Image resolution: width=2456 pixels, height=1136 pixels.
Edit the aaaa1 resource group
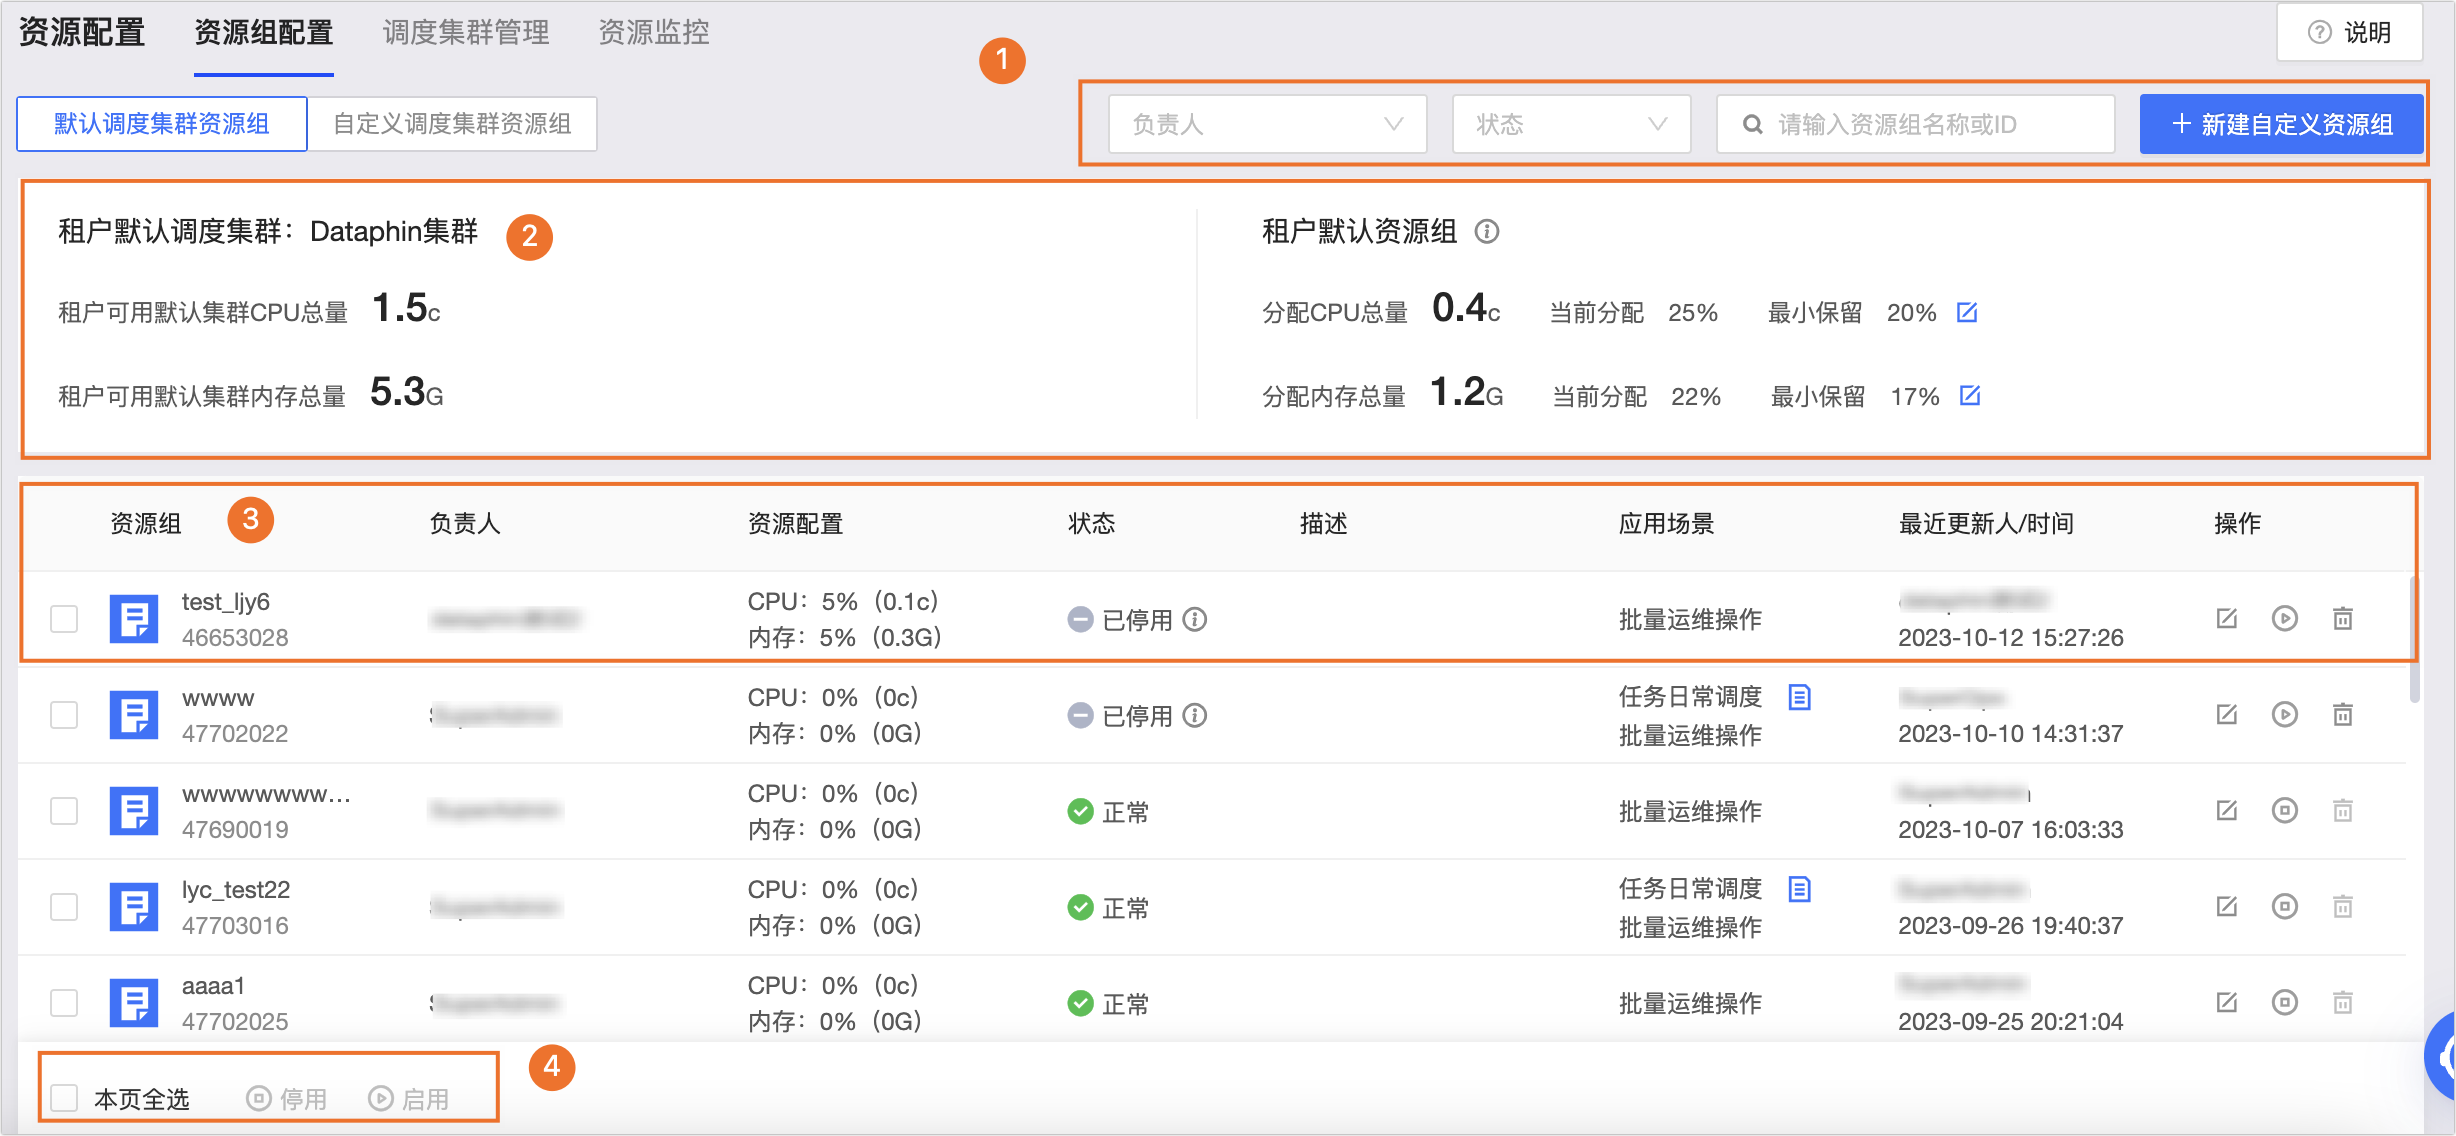click(x=2226, y=1002)
